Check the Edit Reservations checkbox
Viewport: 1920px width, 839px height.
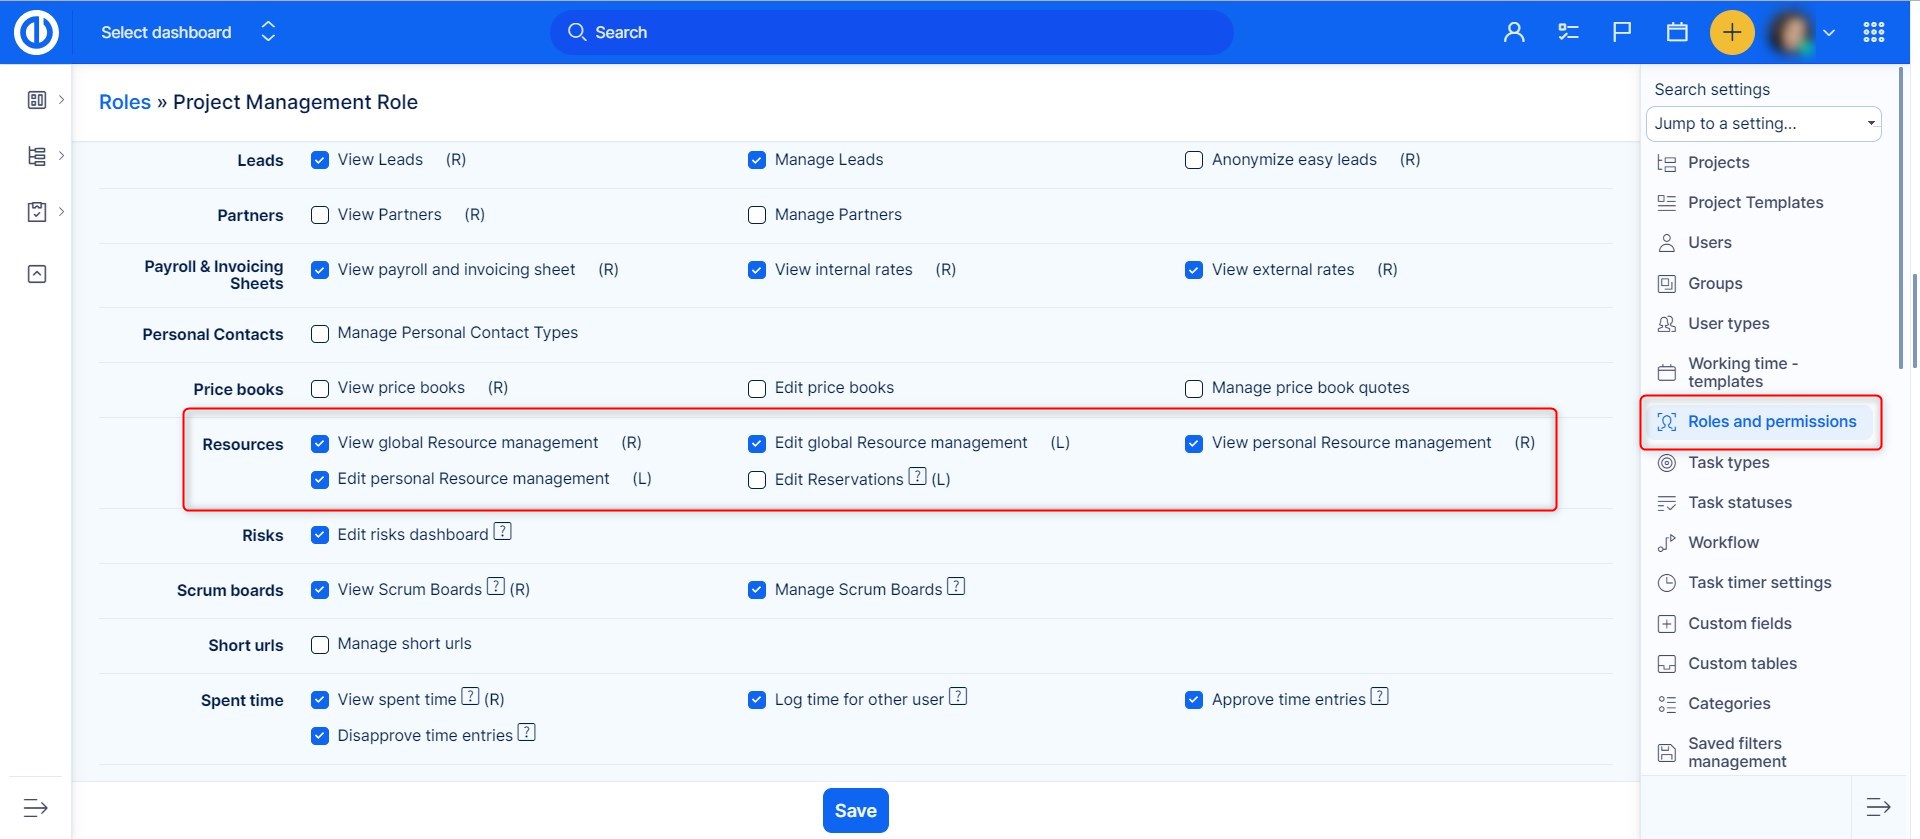(757, 480)
